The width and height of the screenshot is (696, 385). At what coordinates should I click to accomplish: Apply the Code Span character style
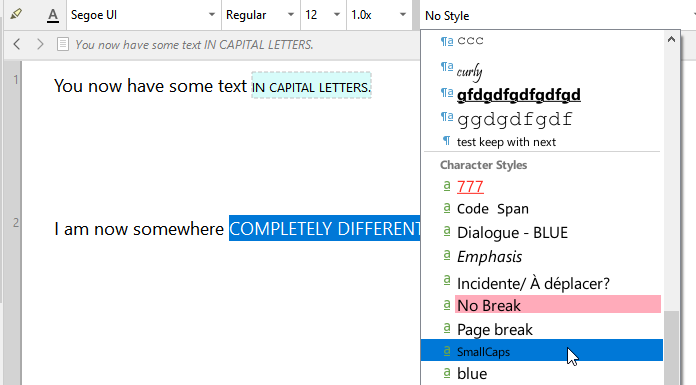point(542,209)
